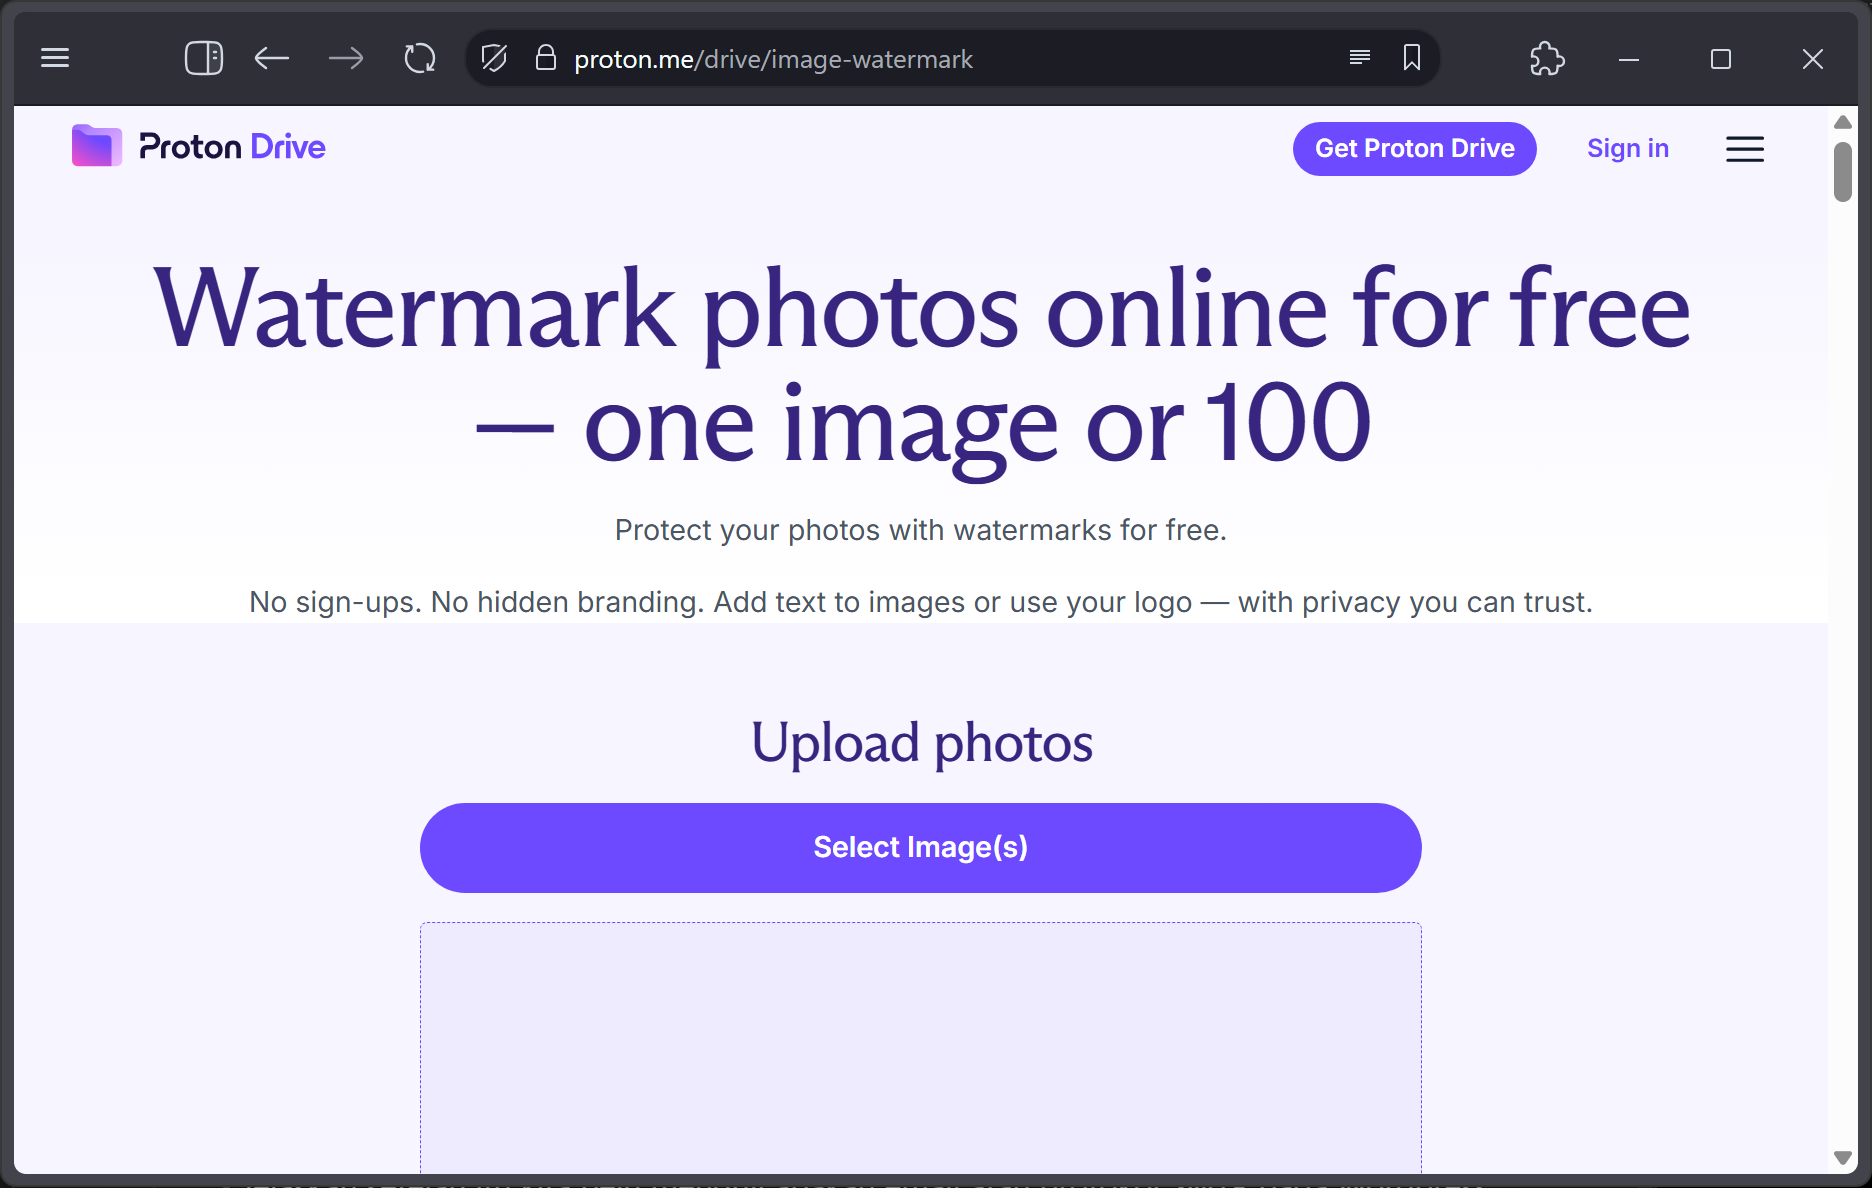The height and width of the screenshot is (1188, 1872).
Task: Open the Sign in link
Action: coord(1628,148)
